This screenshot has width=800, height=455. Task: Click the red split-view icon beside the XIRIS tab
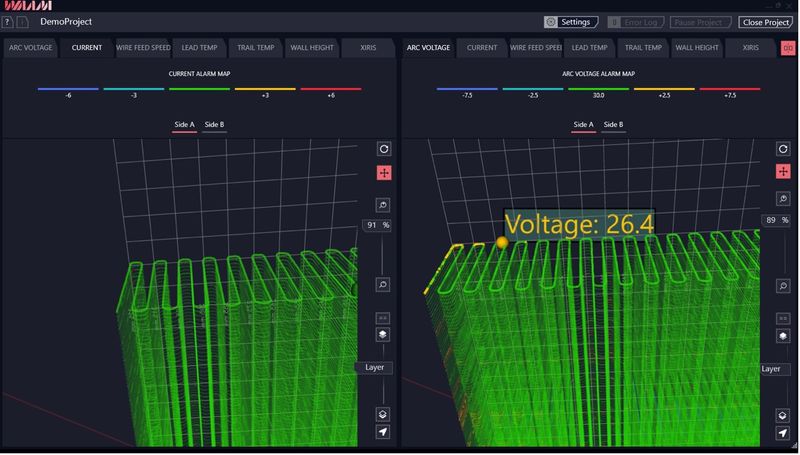tap(788, 48)
